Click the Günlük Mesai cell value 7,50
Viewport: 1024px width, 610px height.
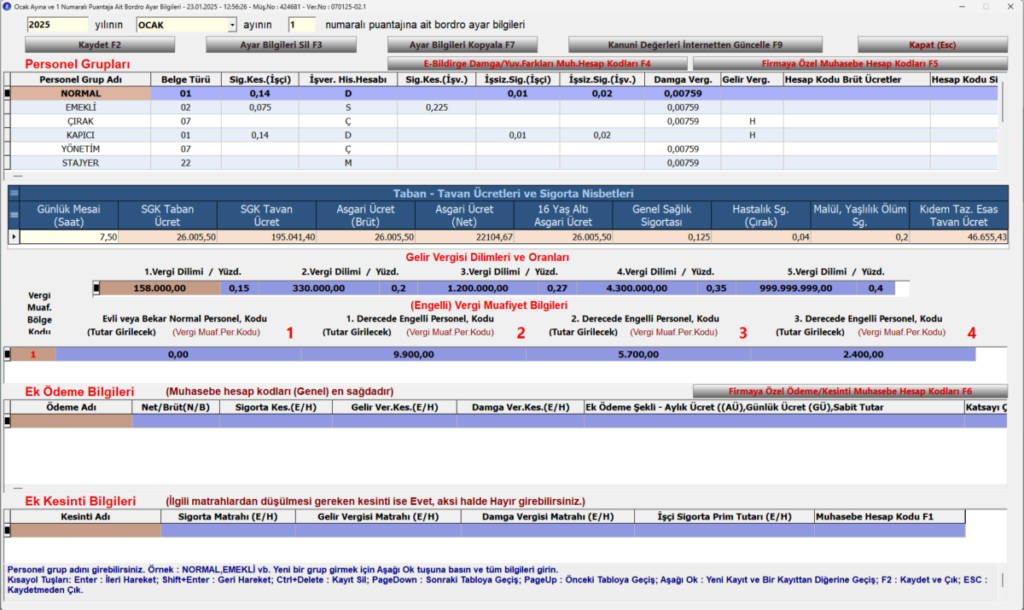(69, 236)
